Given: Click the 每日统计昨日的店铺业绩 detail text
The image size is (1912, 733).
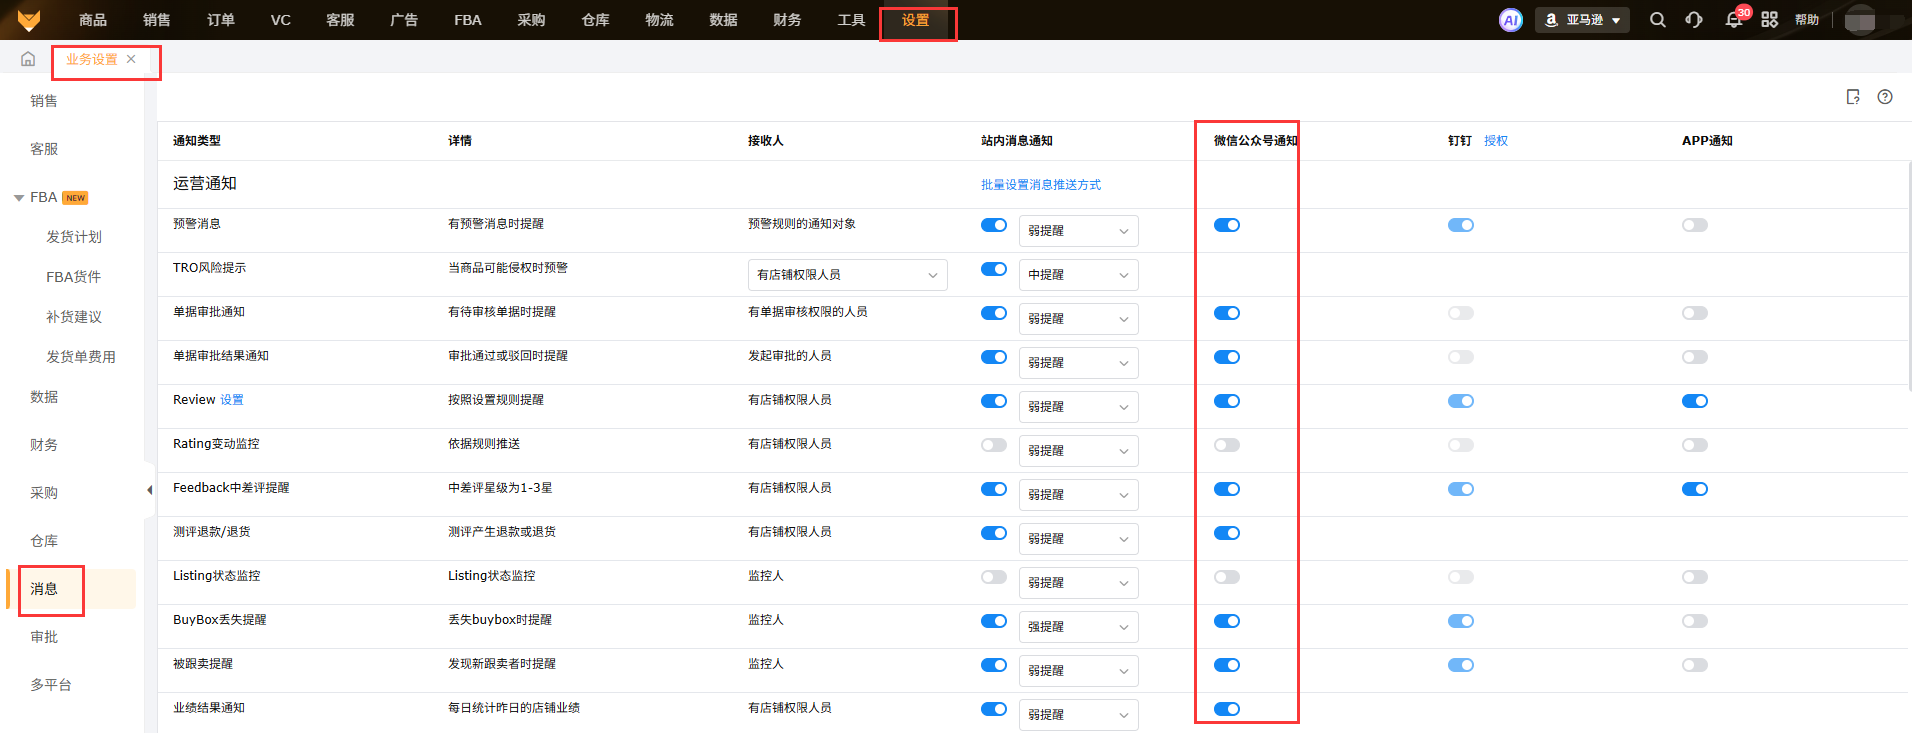Looking at the screenshot, I should click(x=514, y=708).
